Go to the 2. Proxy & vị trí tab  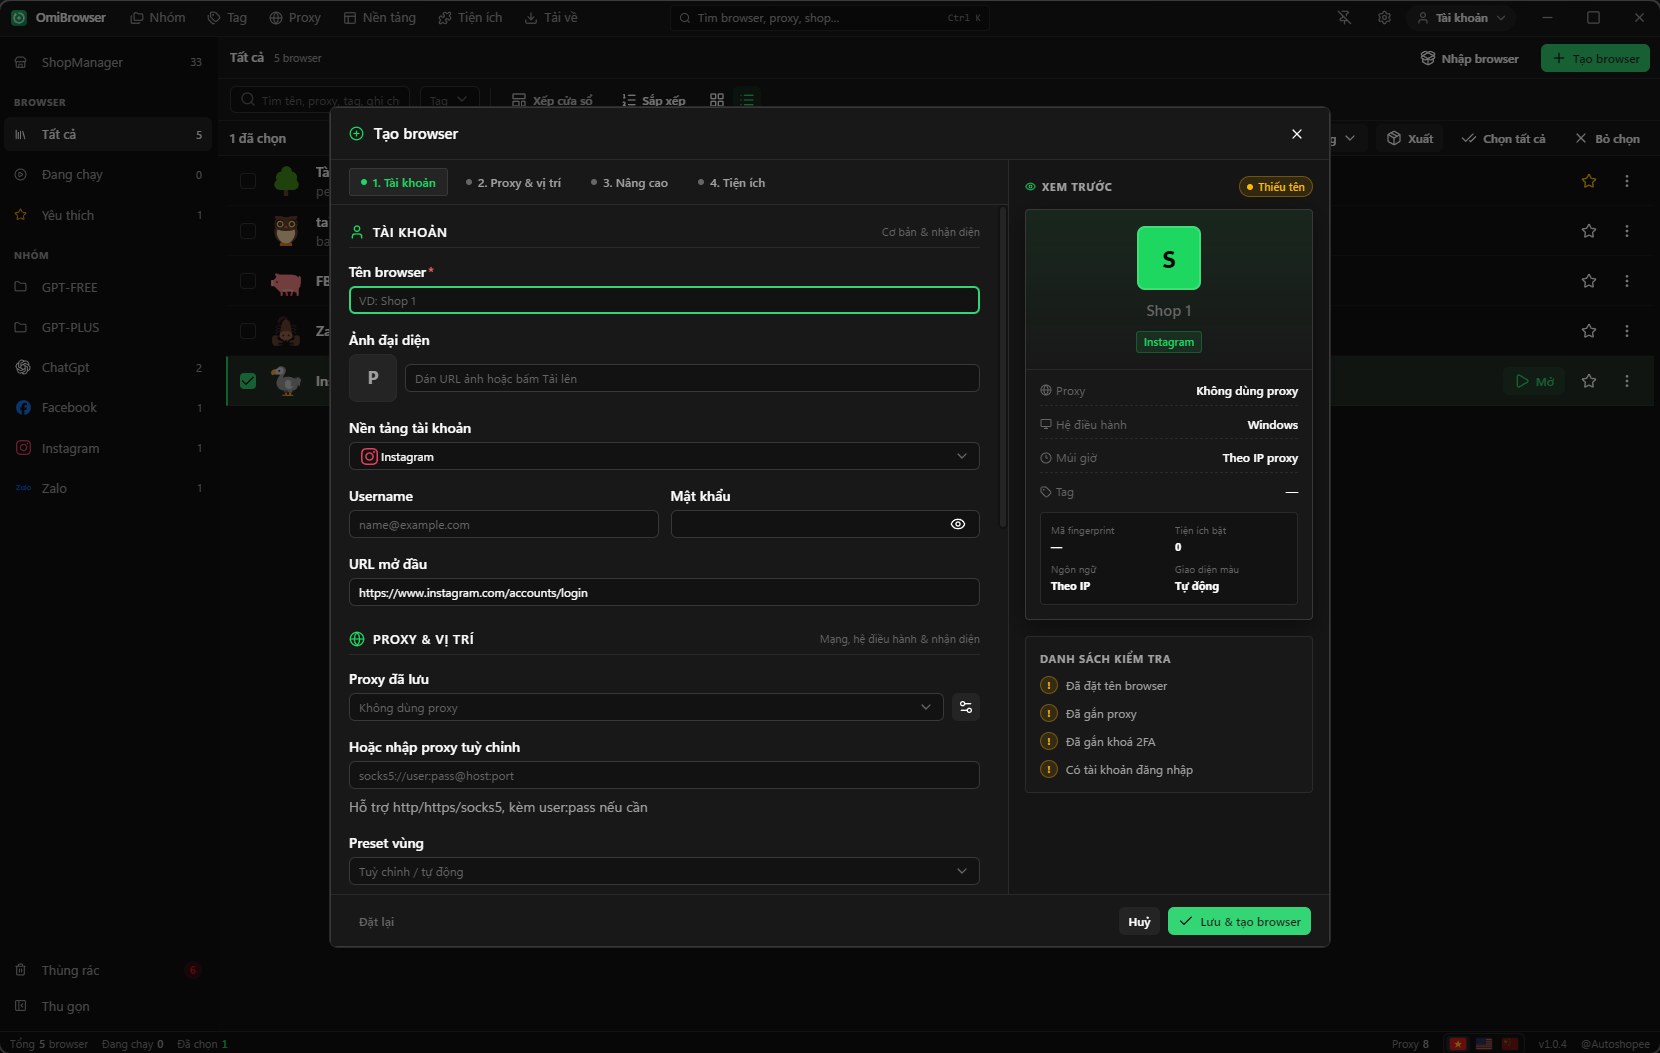(513, 183)
